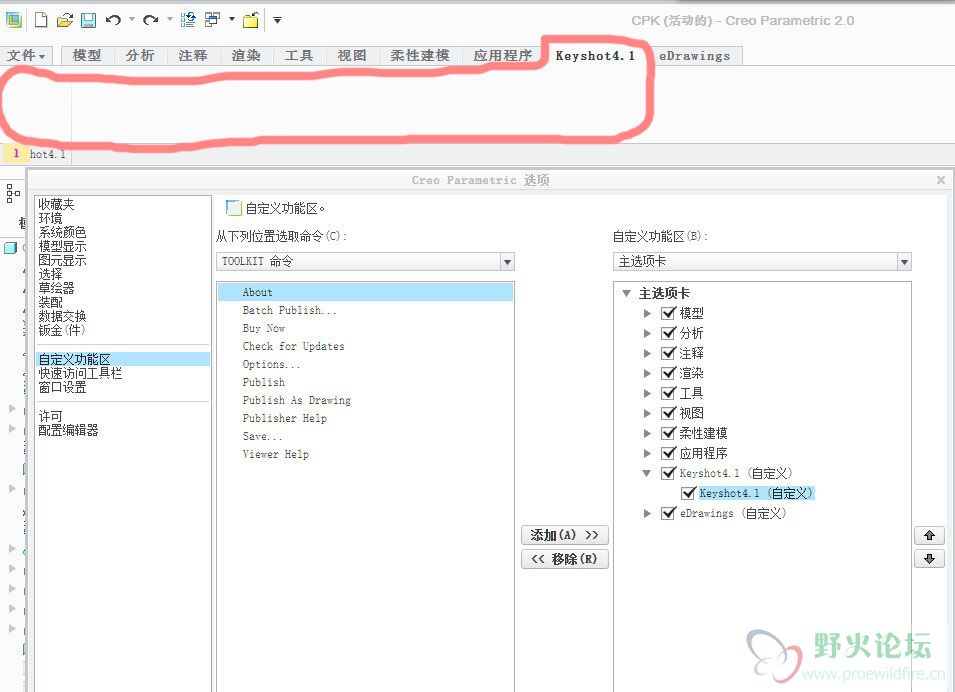Image resolution: width=955 pixels, height=692 pixels.
Task: Close the Creo Parametric 选项 dialog
Action: (x=940, y=180)
